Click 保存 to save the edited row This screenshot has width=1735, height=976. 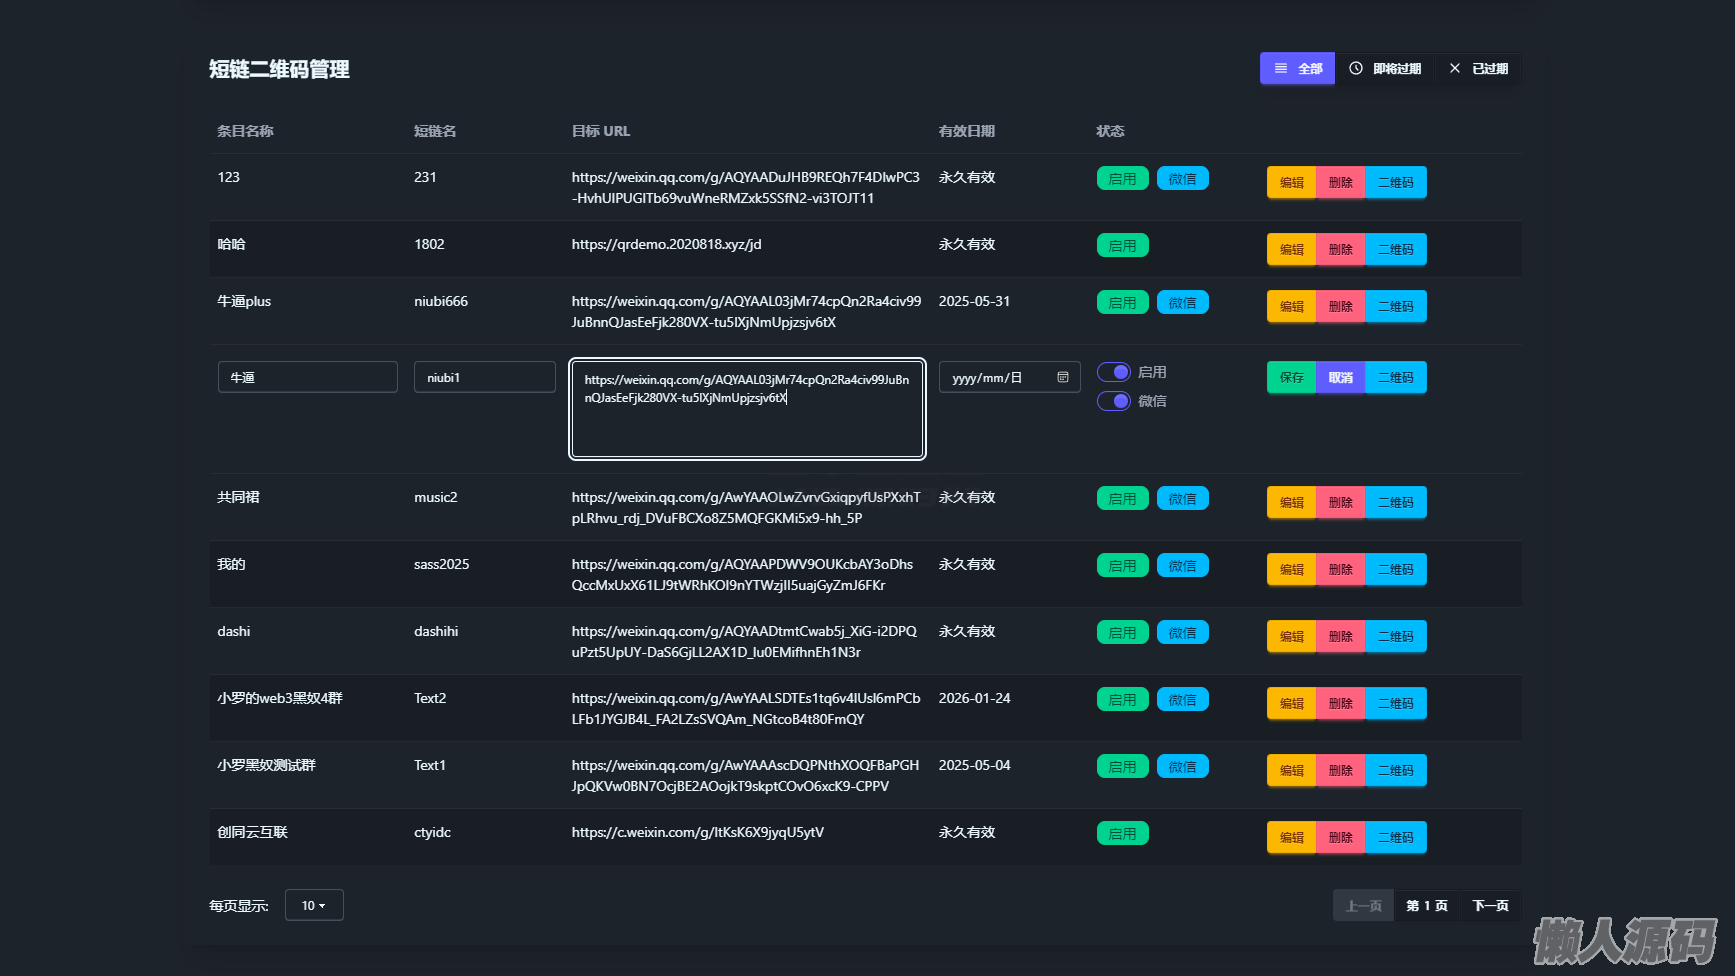(x=1291, y=378)
